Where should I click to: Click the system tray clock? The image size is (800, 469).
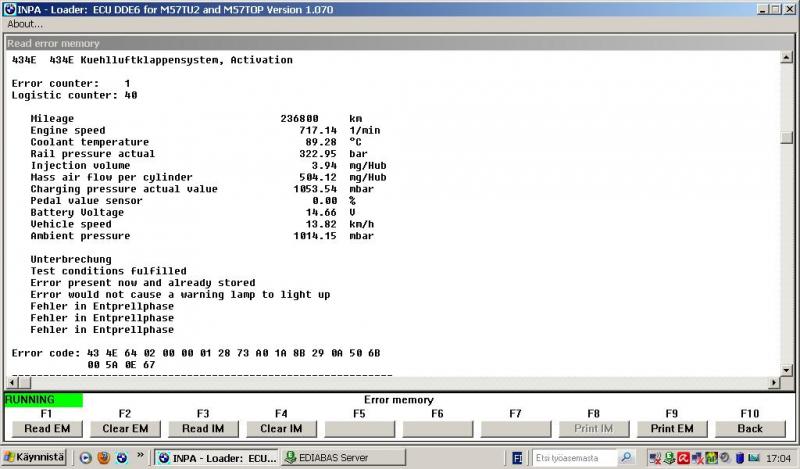(x=776, y=458)
